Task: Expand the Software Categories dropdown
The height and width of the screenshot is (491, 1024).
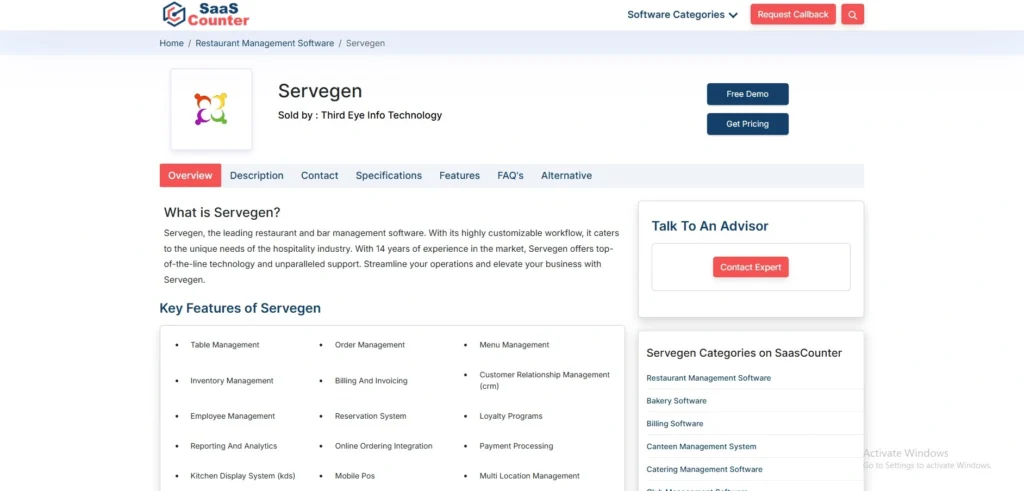Action: [682, 14]
